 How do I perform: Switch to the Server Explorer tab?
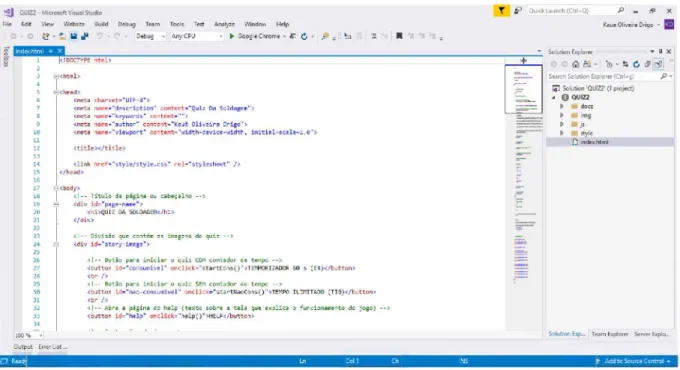pyautogui.click(x=652, y=334)
